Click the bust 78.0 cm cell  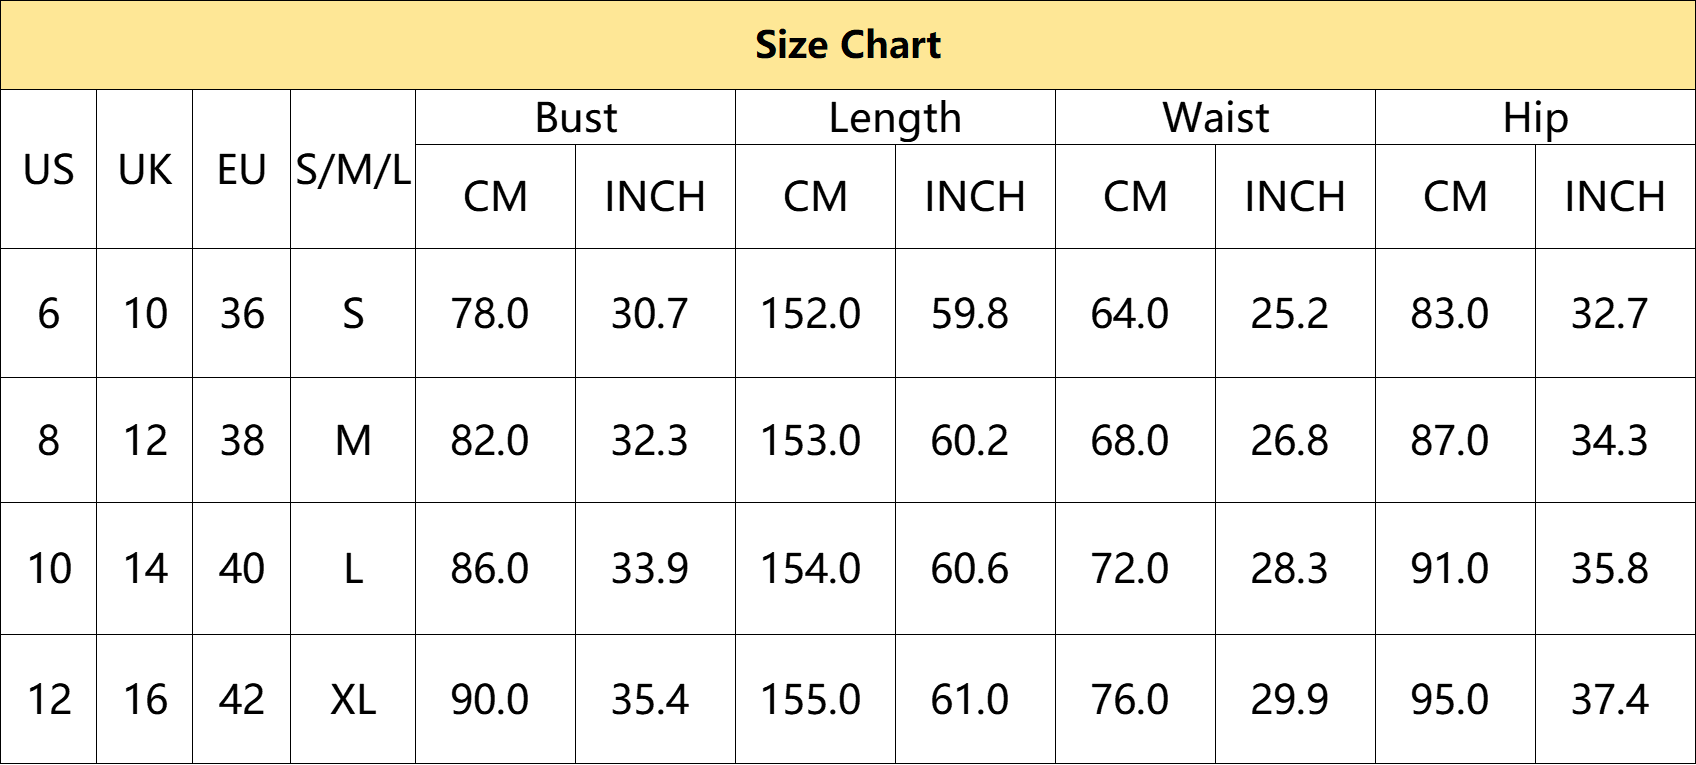pos(496,313)
